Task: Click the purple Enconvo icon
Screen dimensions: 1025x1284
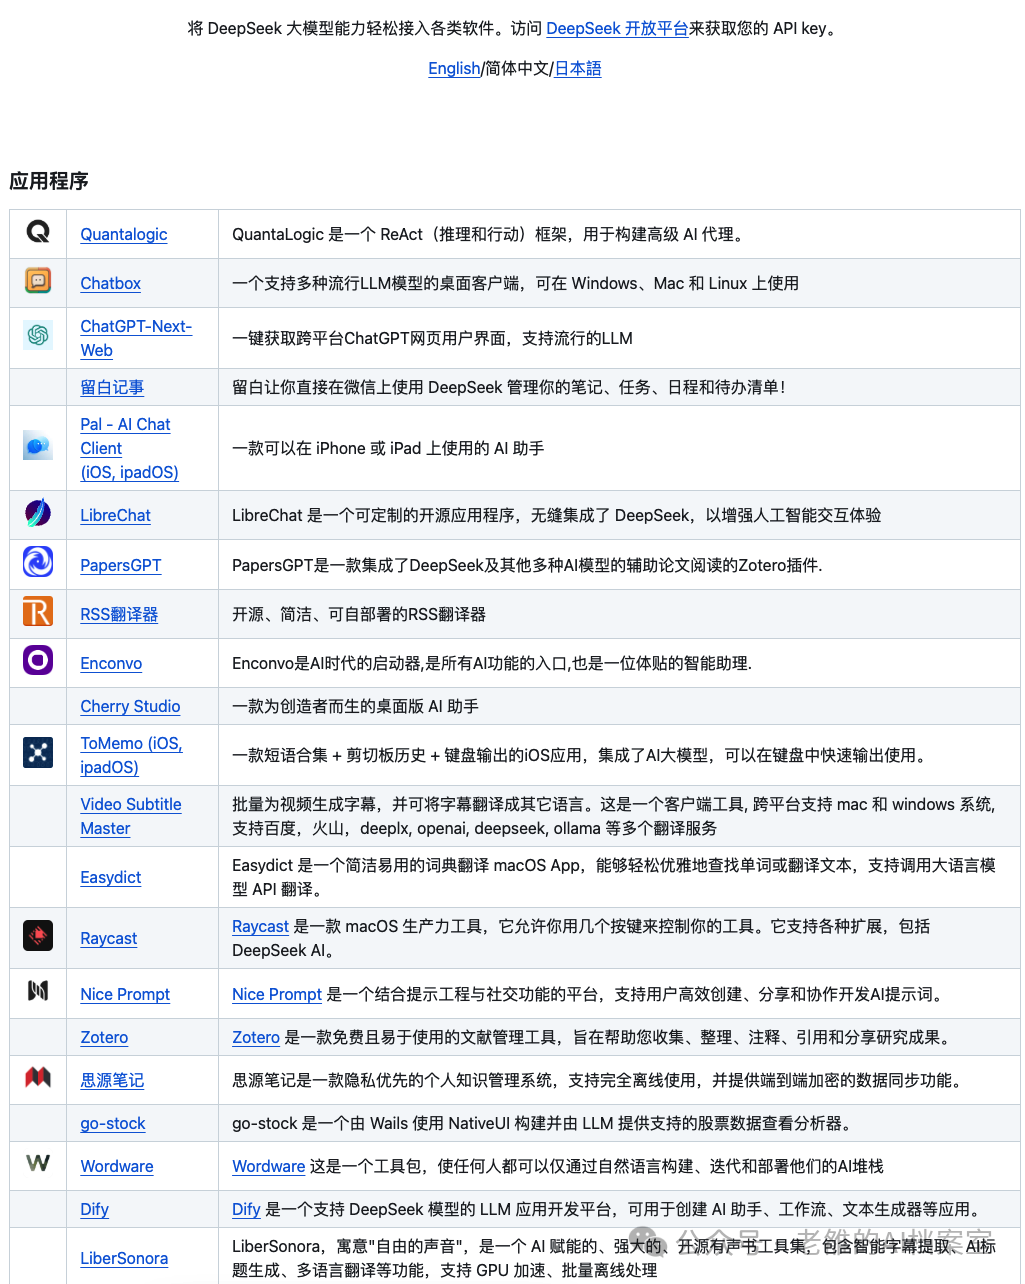Action: (38, 660)
